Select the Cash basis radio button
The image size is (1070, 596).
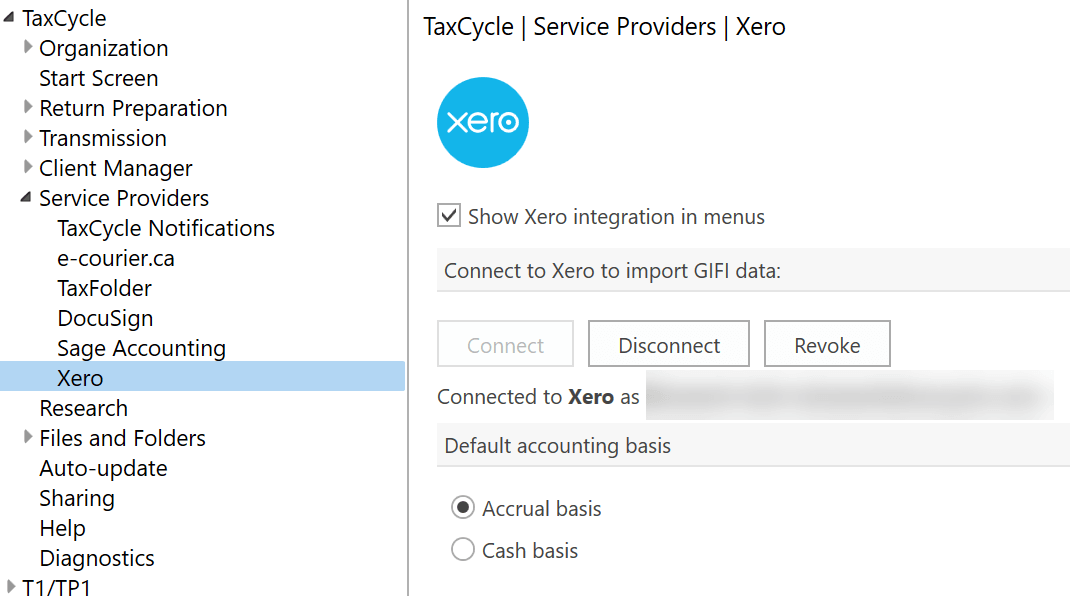point(463,550)
